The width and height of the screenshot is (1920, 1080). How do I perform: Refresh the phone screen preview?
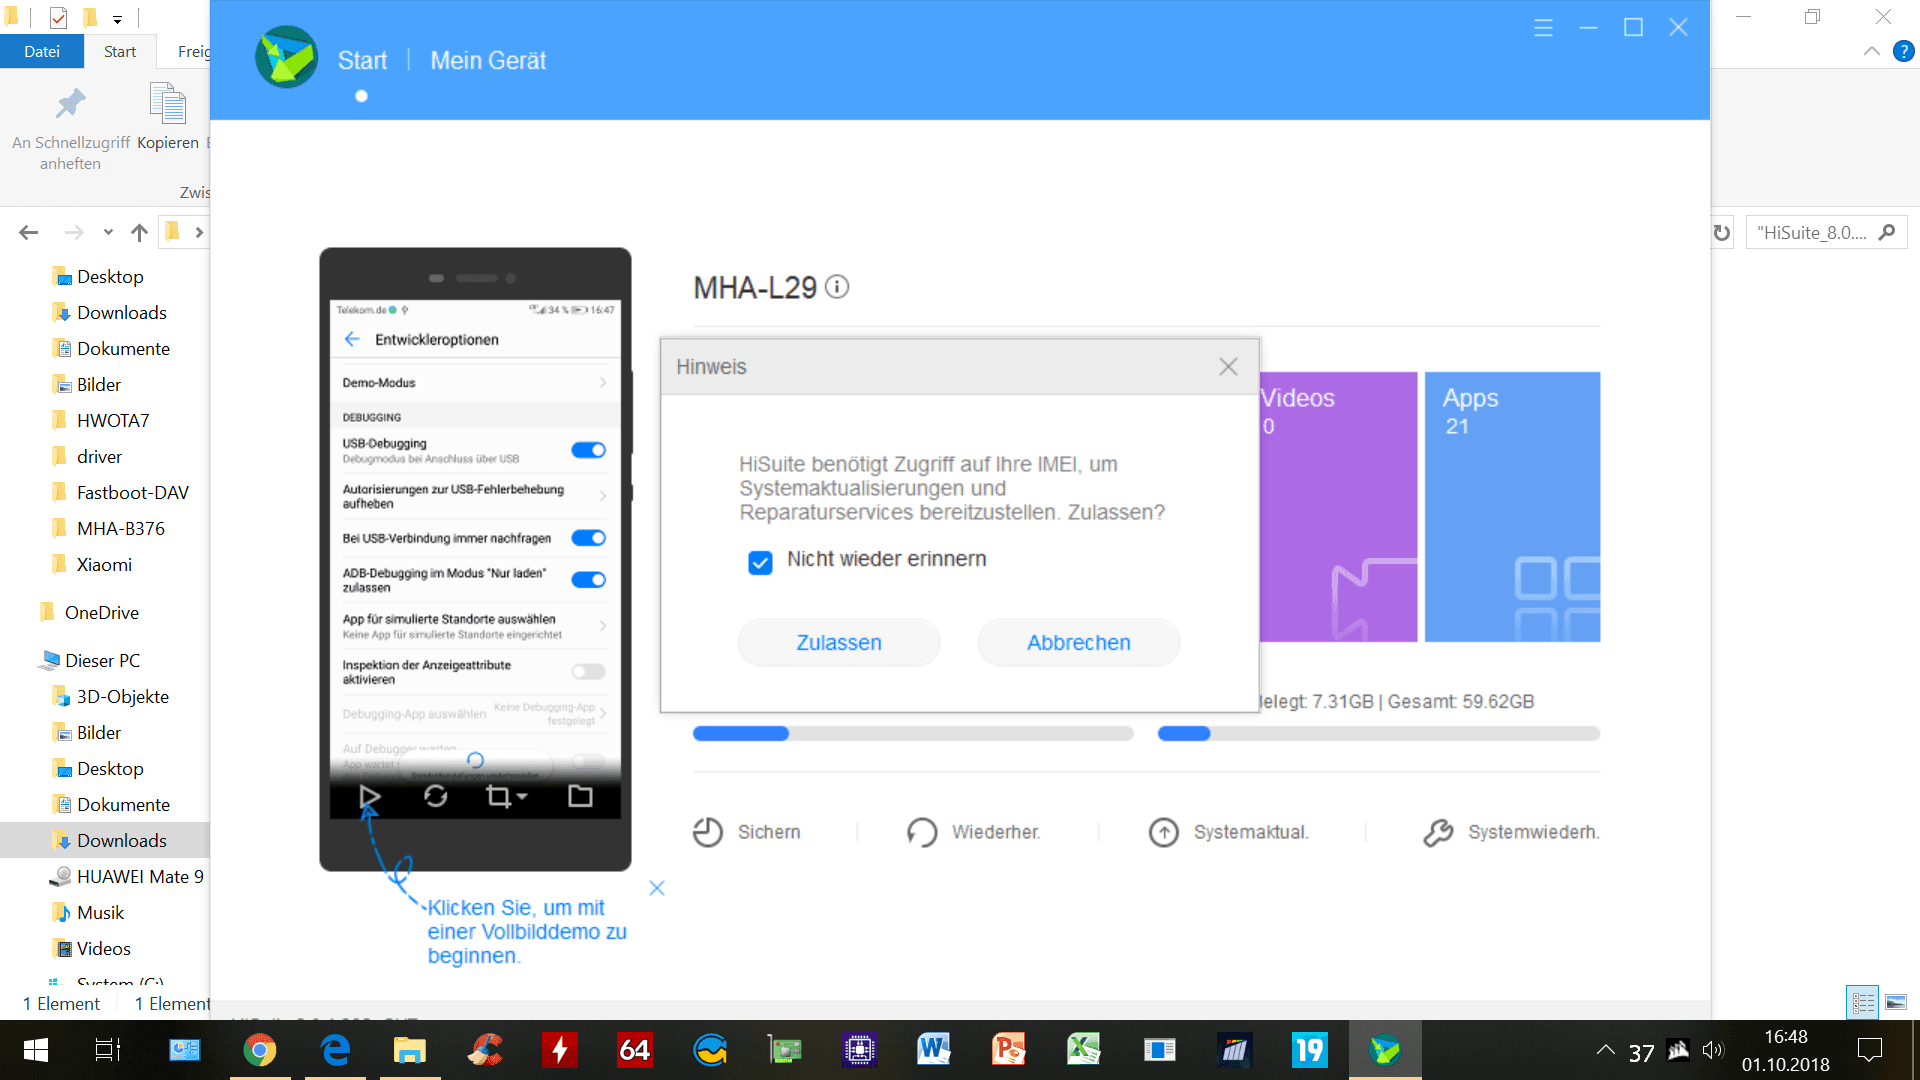(x=435, y=796)
